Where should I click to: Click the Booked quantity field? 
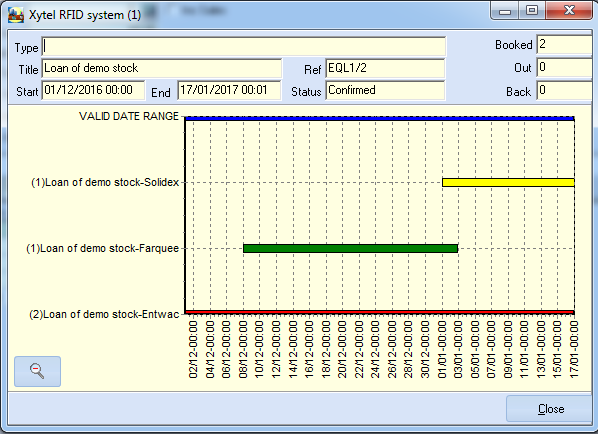click(564, 45)
